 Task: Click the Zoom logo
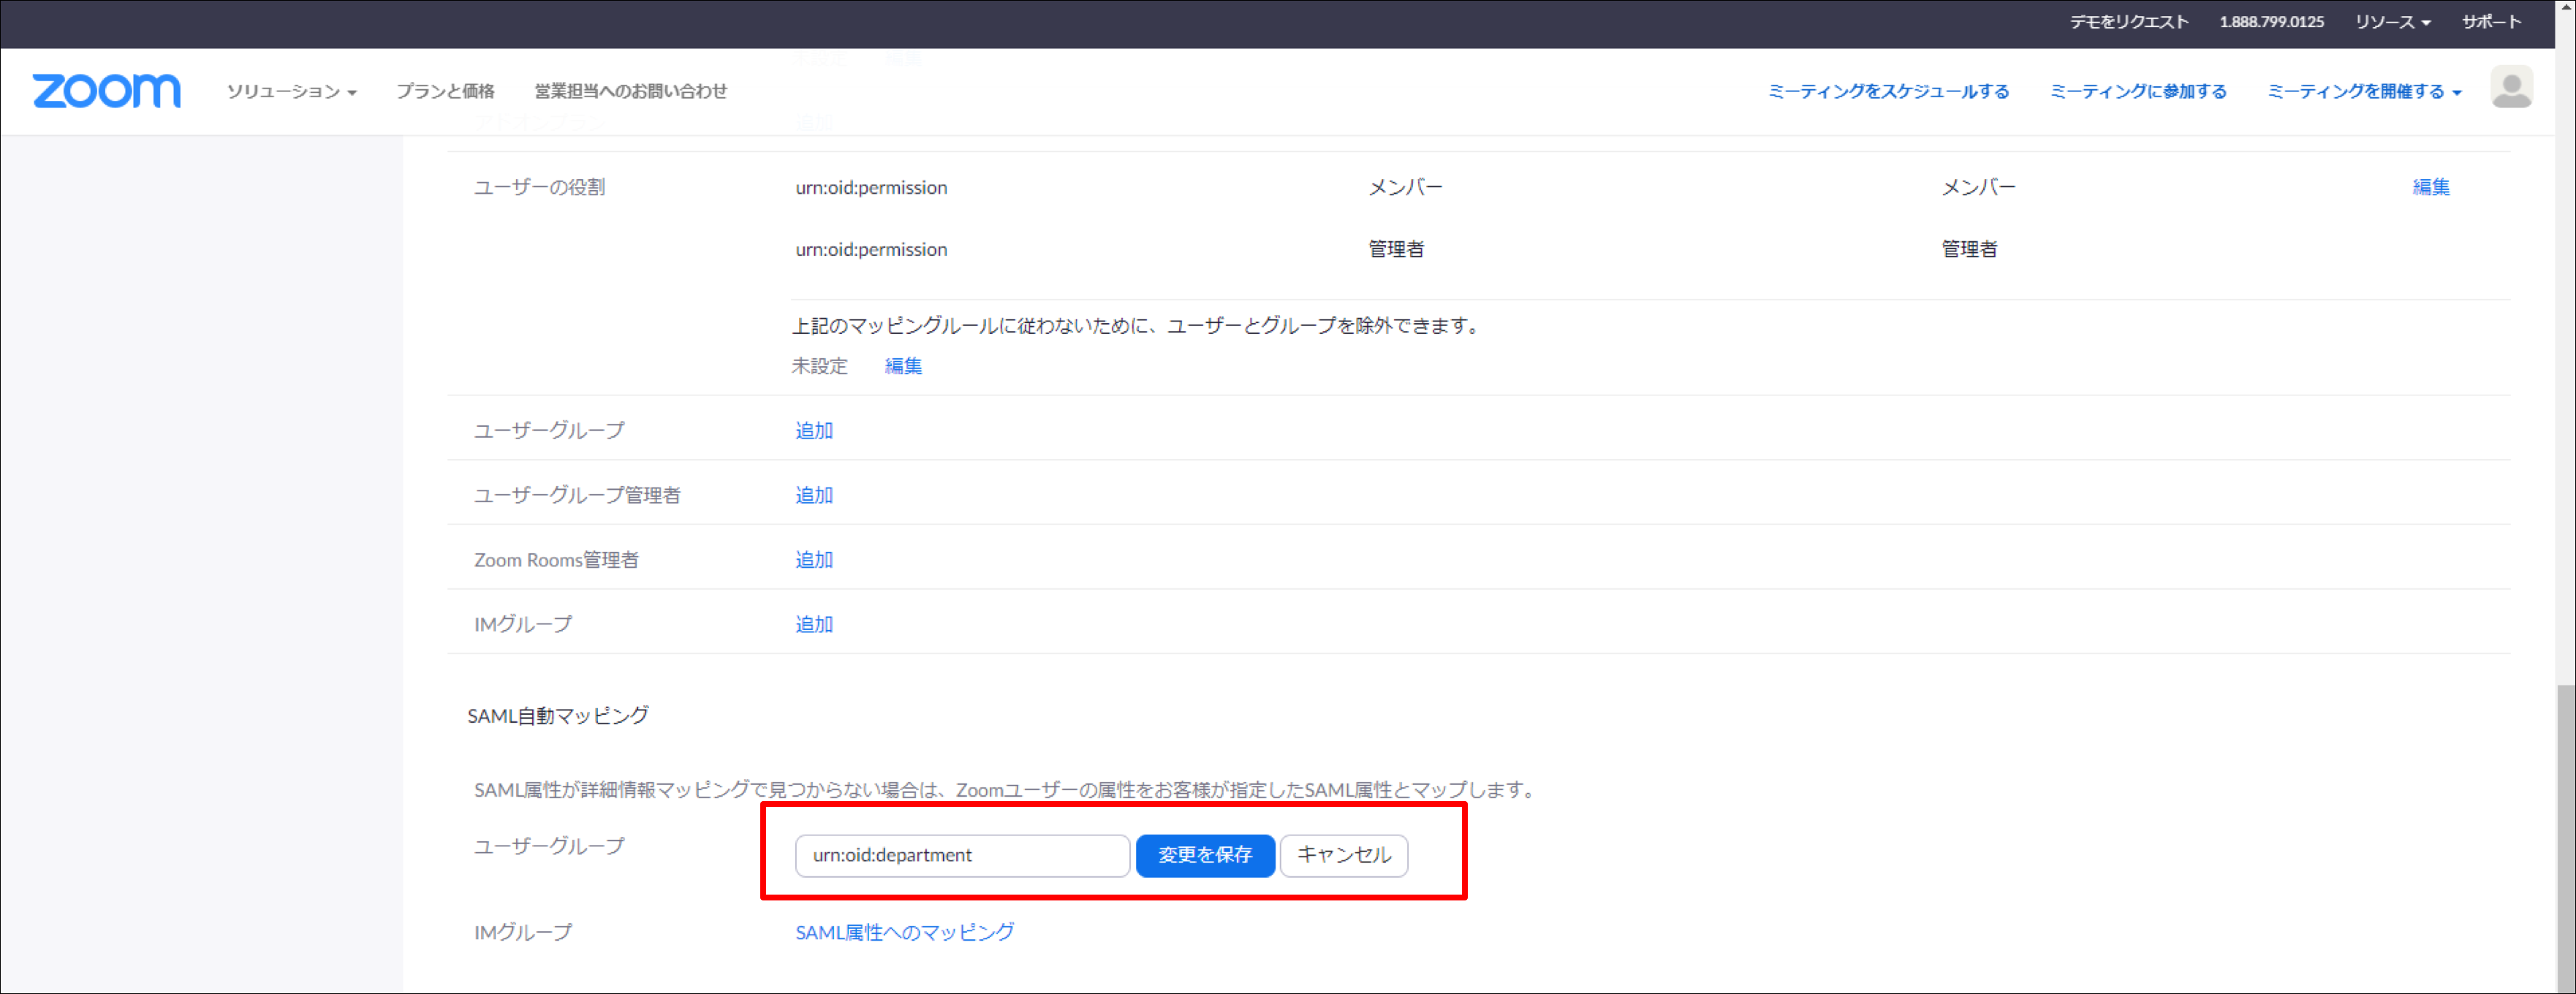pyautogui.click(x=107, y=91)
